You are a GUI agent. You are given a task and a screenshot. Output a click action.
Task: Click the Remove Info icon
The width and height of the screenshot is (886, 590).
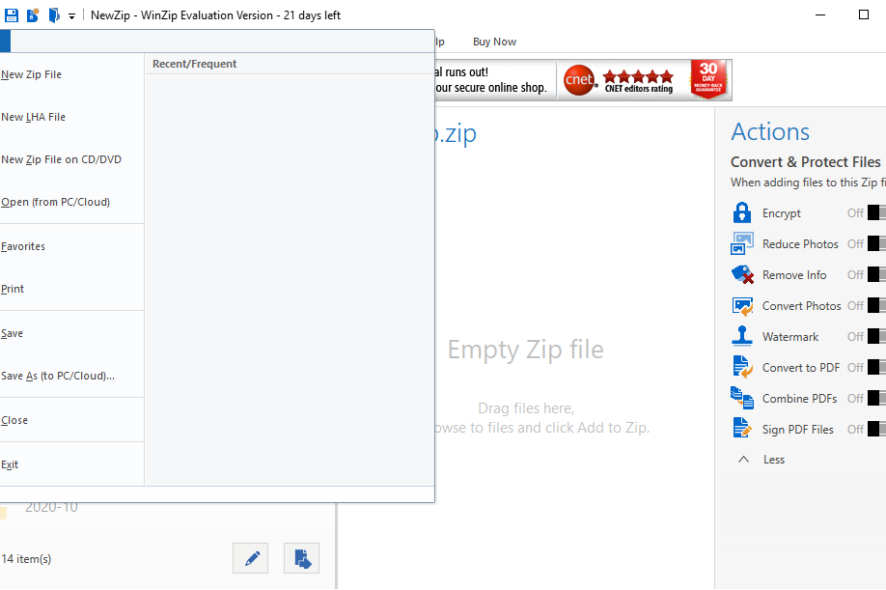[x=742, y=275]
